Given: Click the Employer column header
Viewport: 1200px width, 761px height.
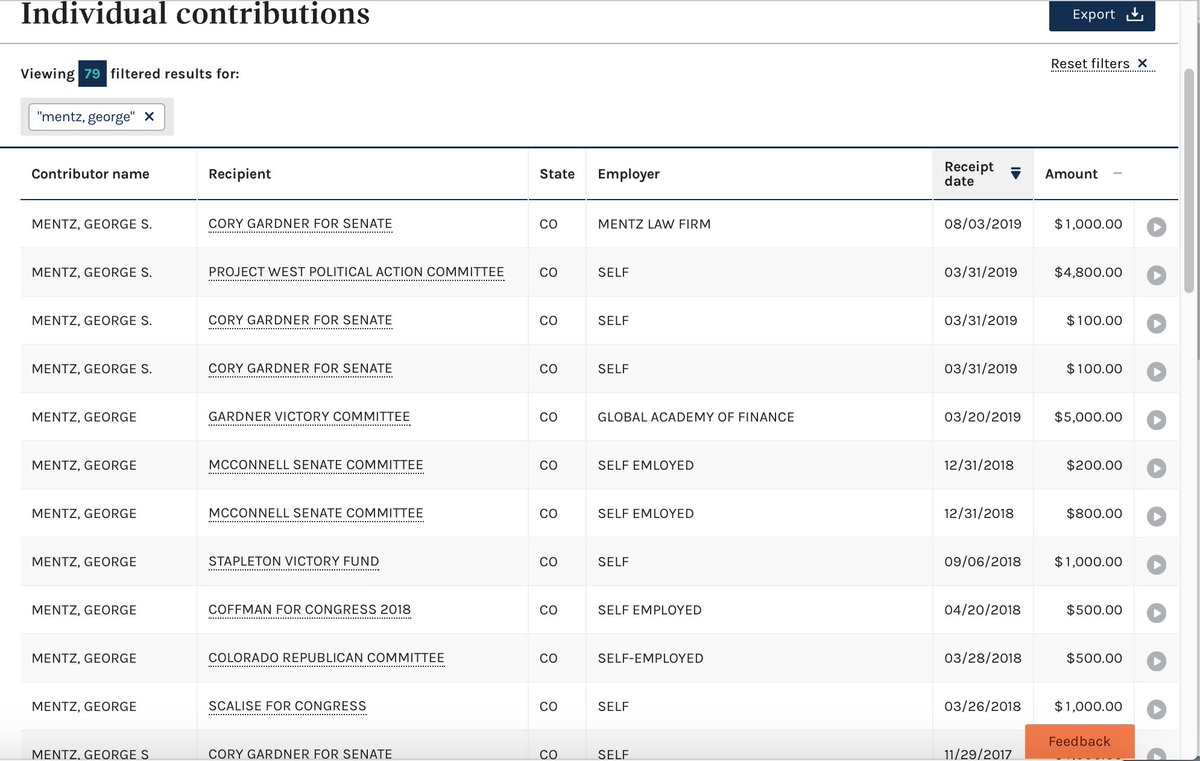Looking at the screenshot, I should pyautogui.click(x=629, y=174).
